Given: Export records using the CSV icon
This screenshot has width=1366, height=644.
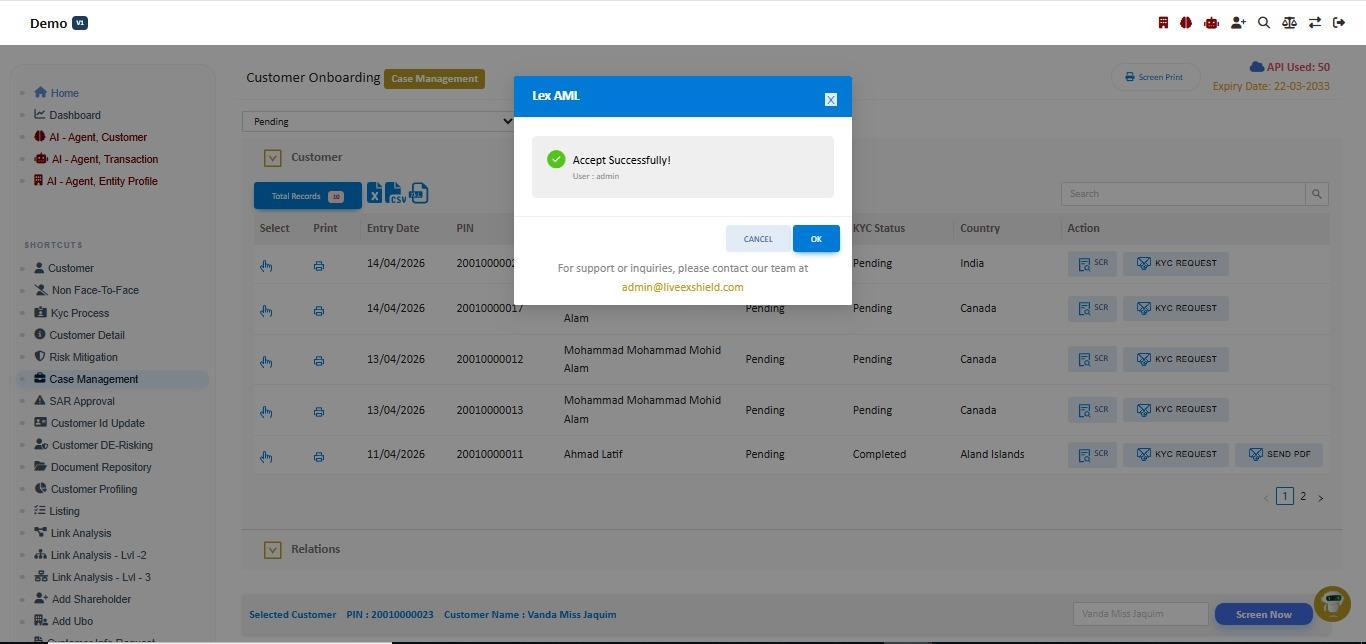Looking at the screenshot, I should coord(396,193).
